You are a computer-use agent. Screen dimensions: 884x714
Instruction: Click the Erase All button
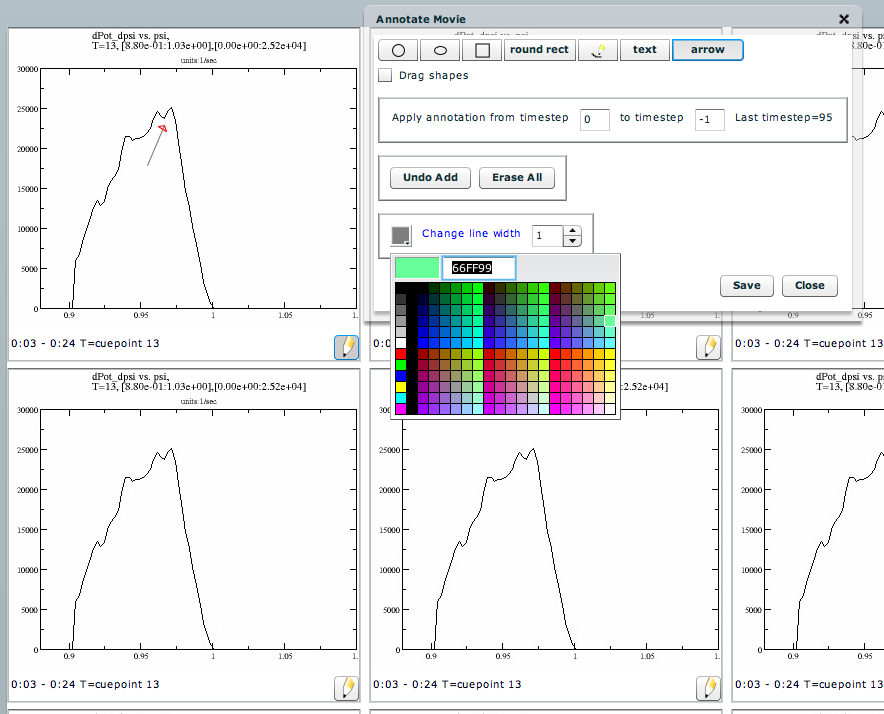coord(517,178)
